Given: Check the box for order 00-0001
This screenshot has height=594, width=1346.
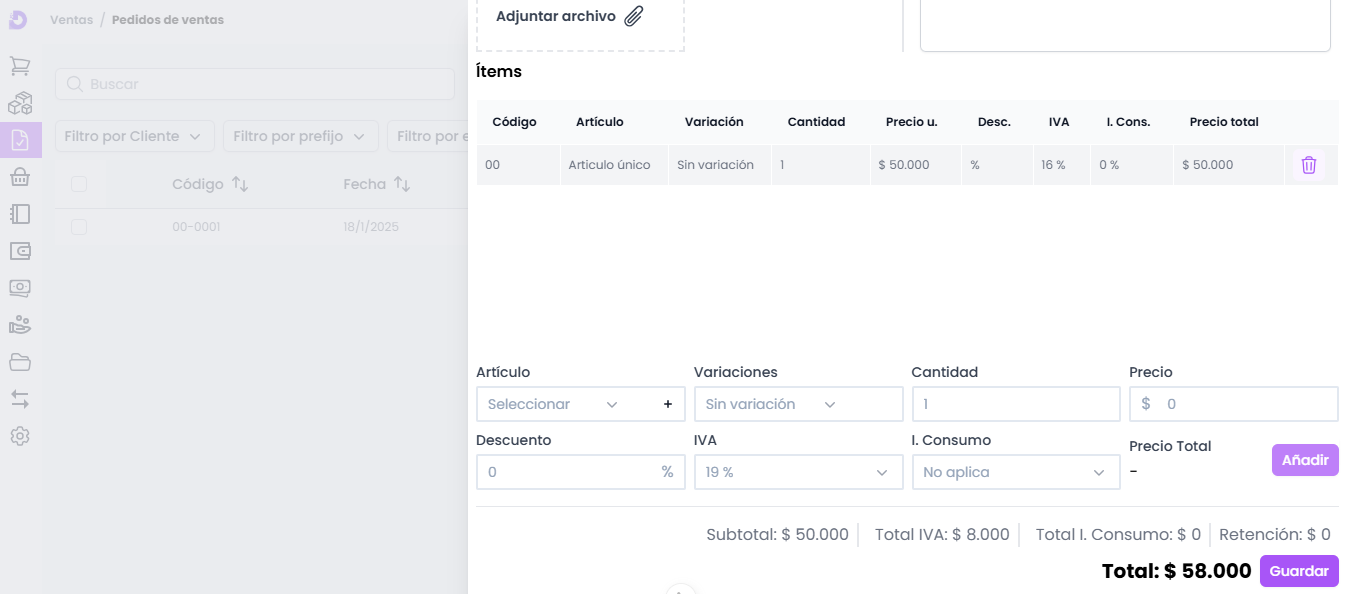Looking at the screenshot, I should coord(79,227).
